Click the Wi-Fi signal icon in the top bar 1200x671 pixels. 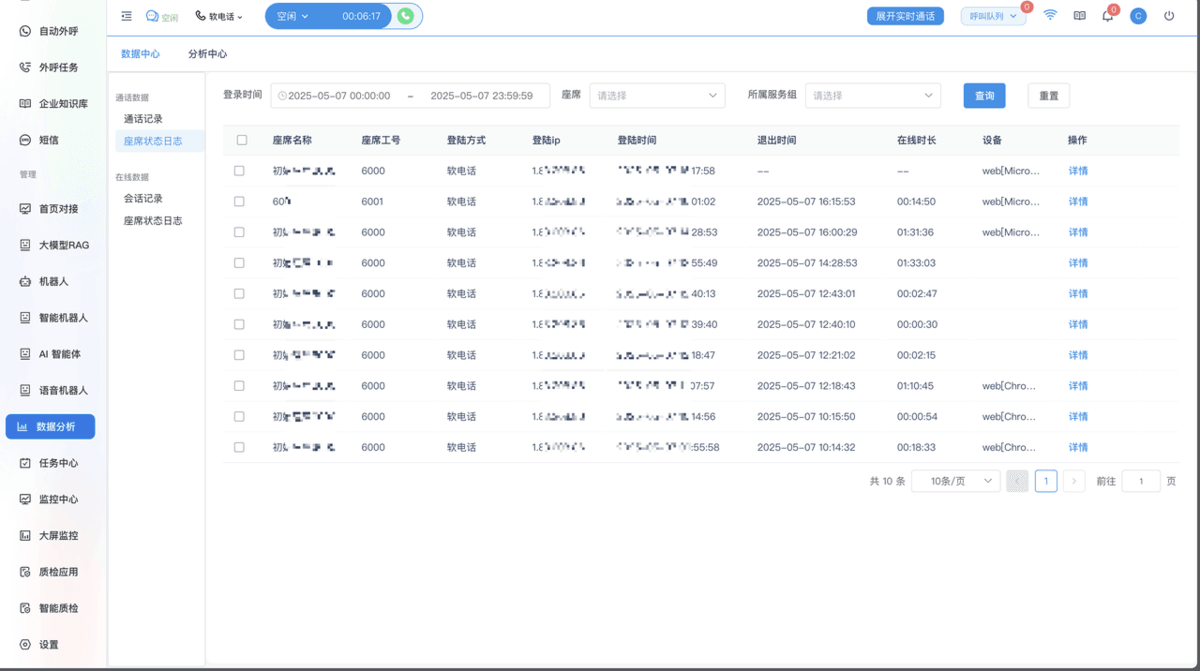[1050, 16]
